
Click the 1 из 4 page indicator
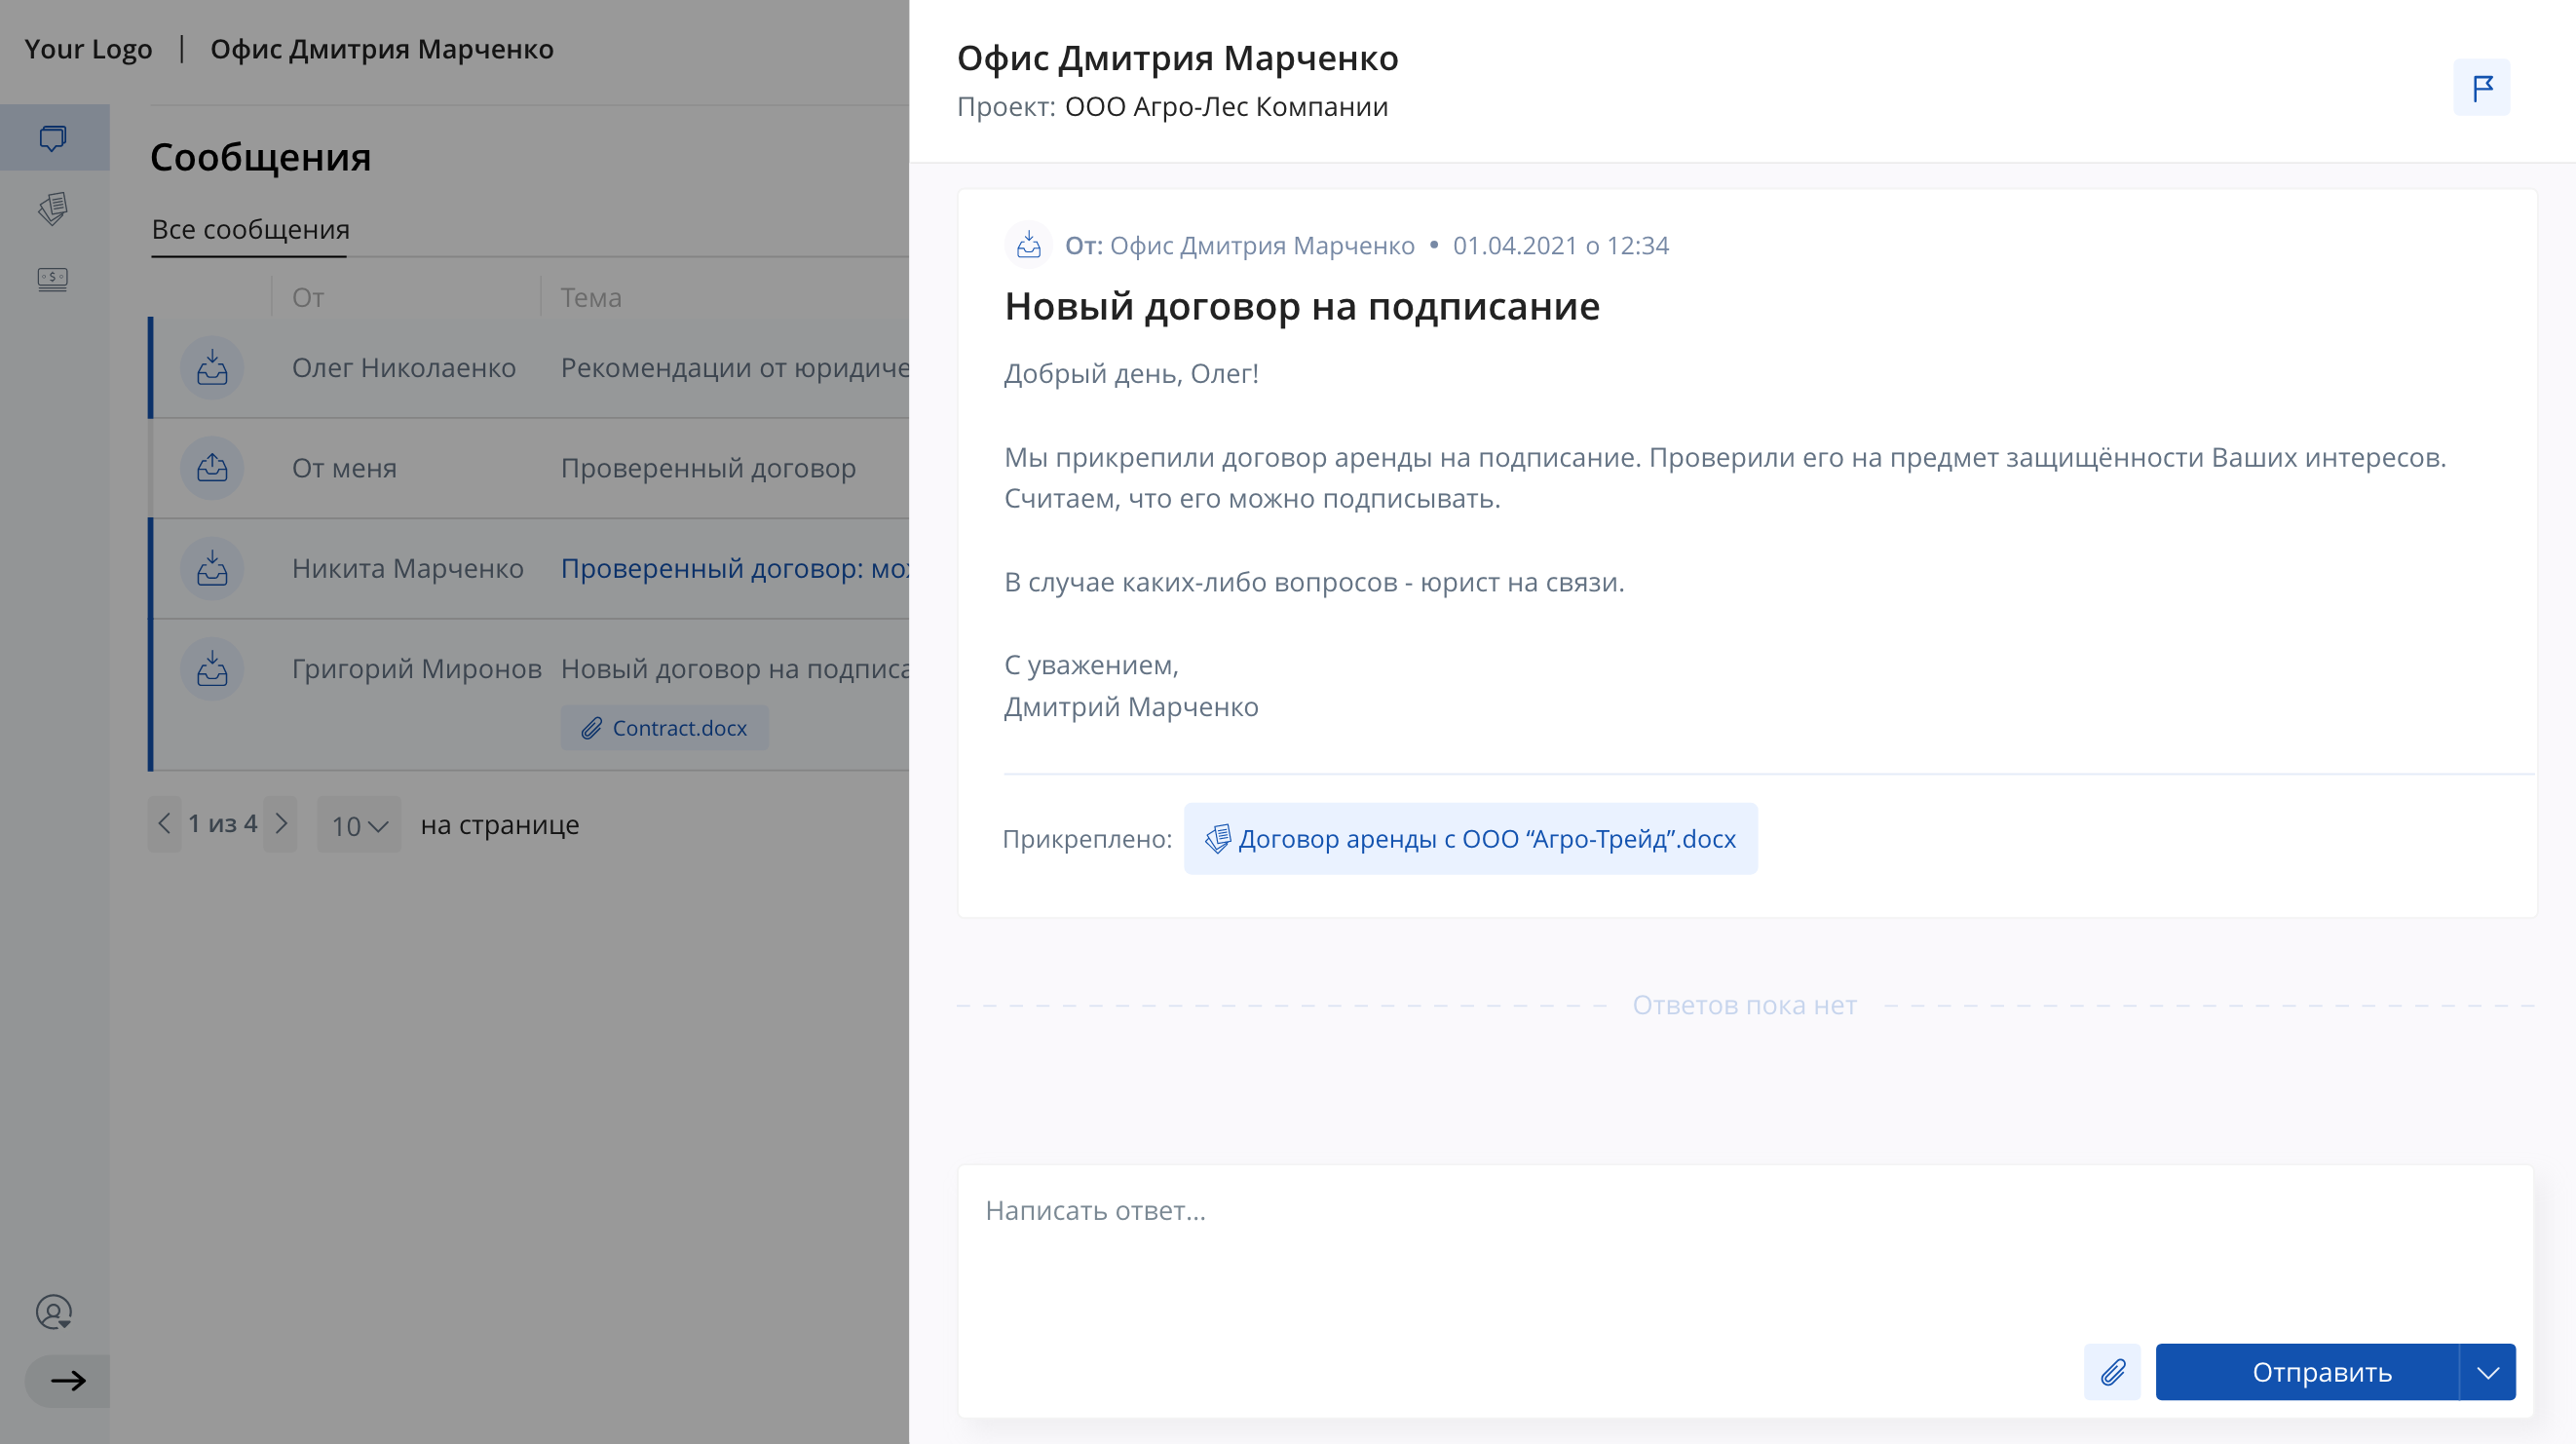tap(223, 824)
